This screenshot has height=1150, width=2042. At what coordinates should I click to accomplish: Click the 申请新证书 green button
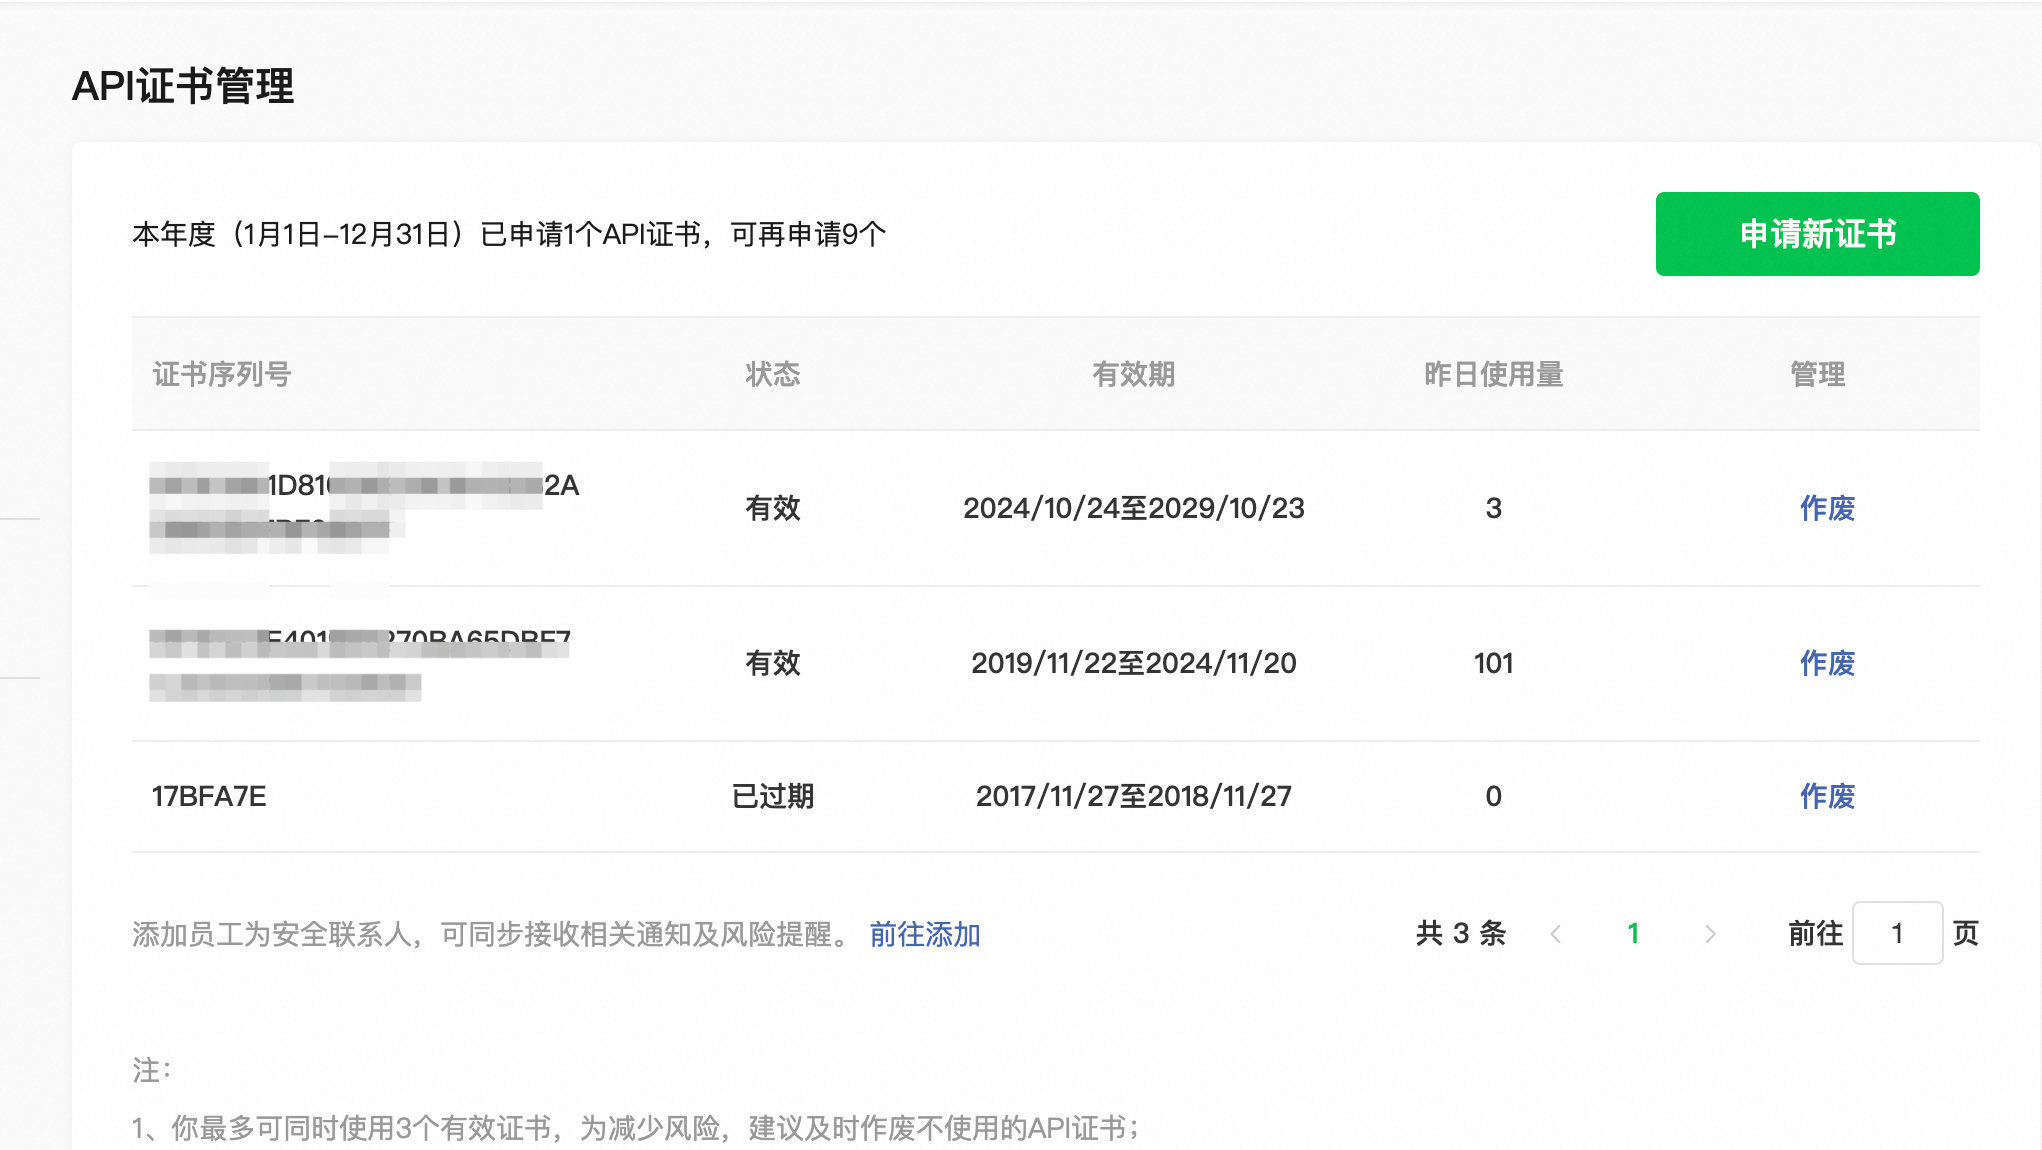[1817, 234]
